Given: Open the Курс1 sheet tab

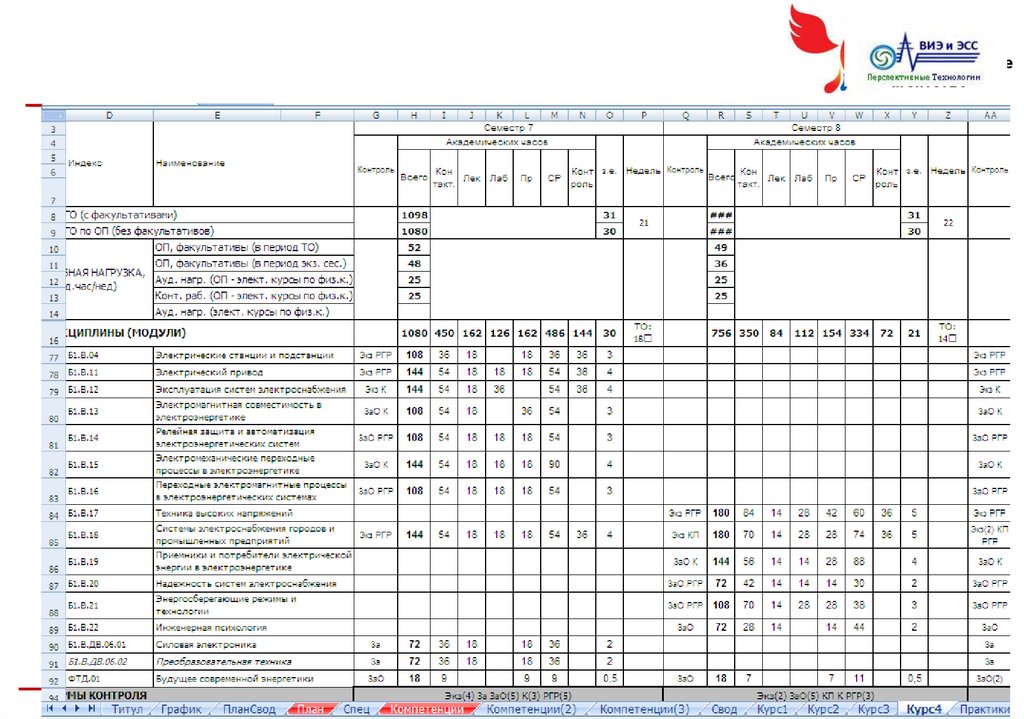Looking at the screenshot, I should [x=773, y=709].
